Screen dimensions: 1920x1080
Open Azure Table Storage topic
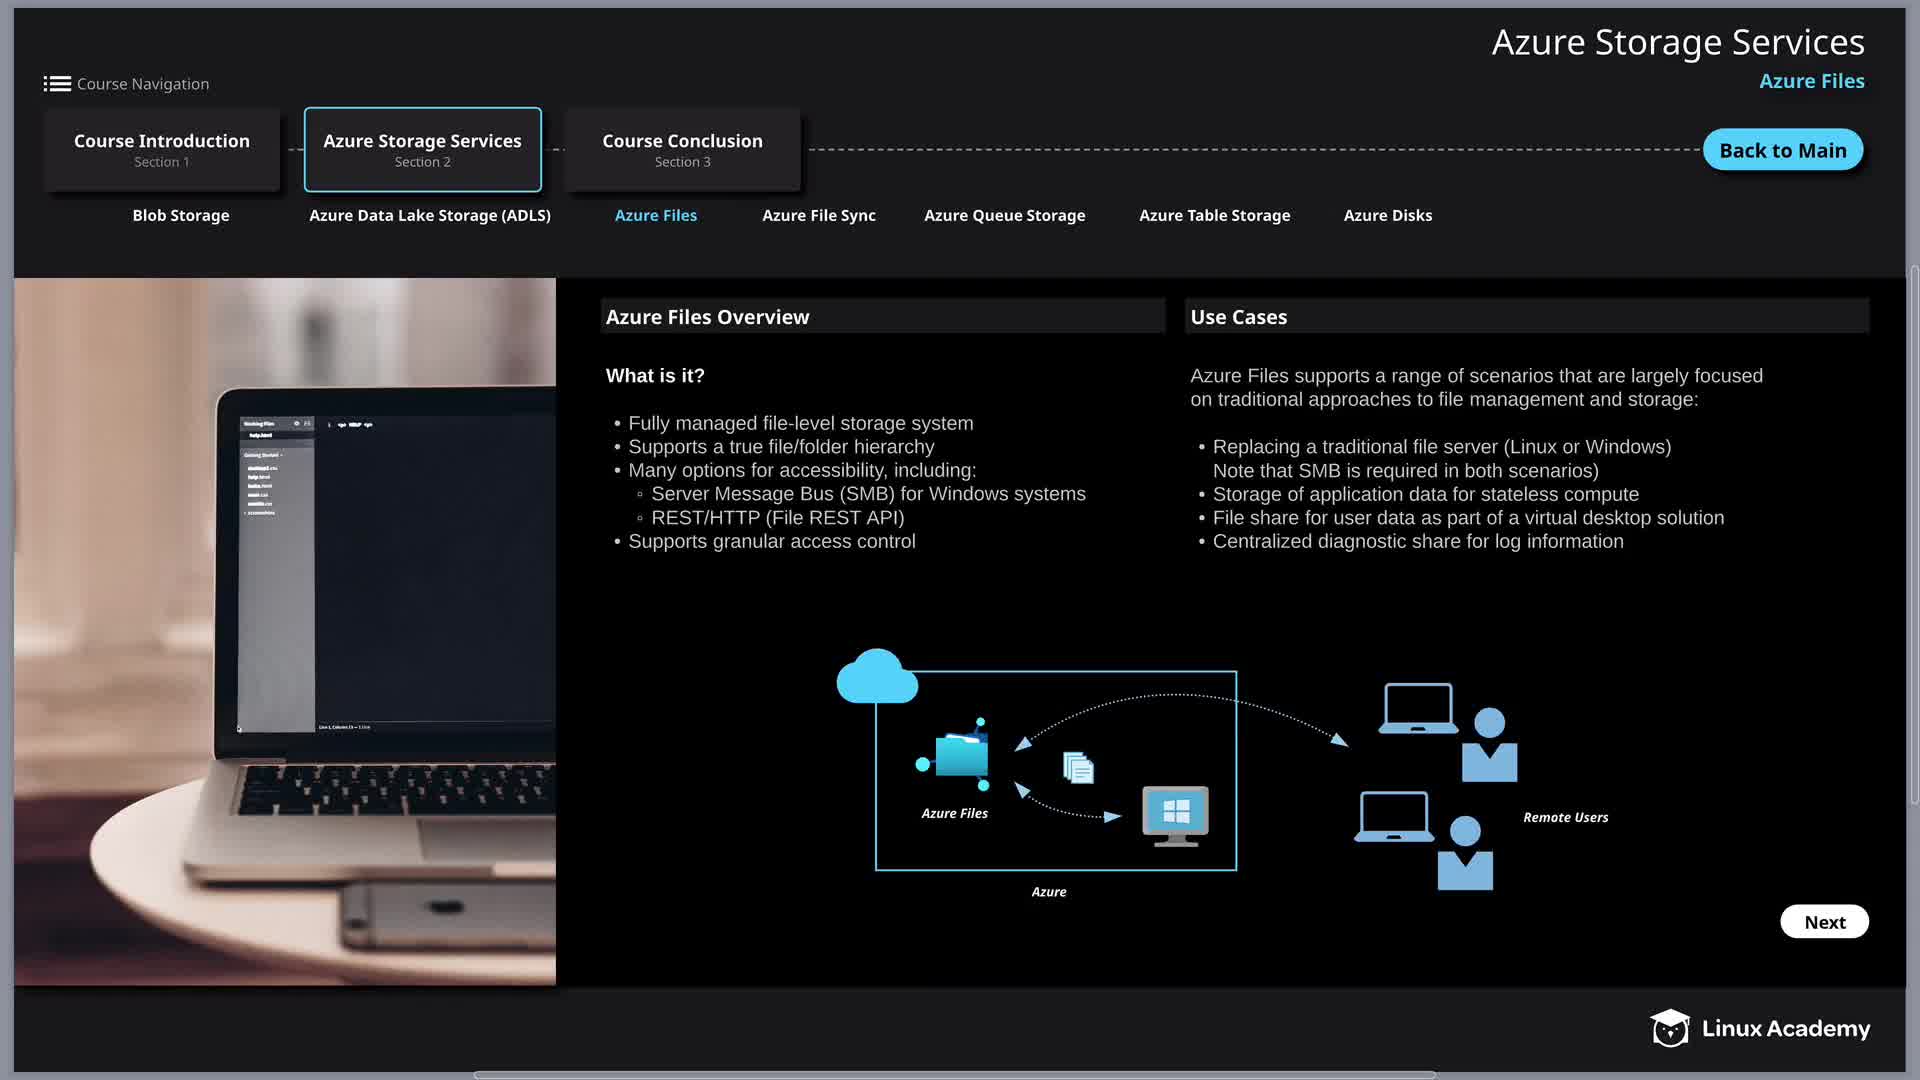[x=1214, y=215]
